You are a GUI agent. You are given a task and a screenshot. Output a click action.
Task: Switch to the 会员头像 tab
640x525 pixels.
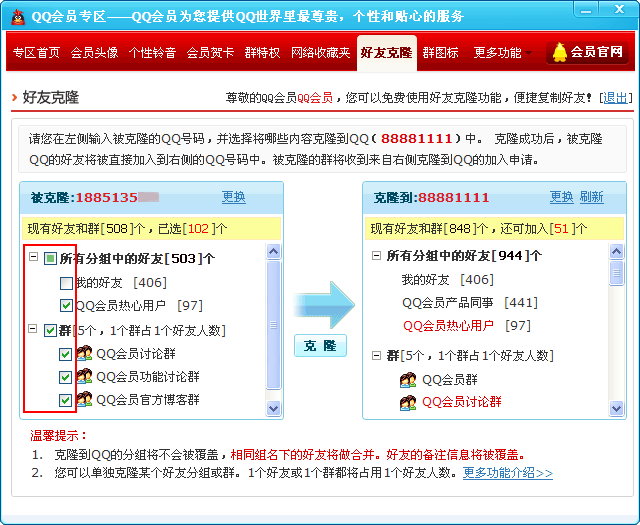(x=94, y=53)
